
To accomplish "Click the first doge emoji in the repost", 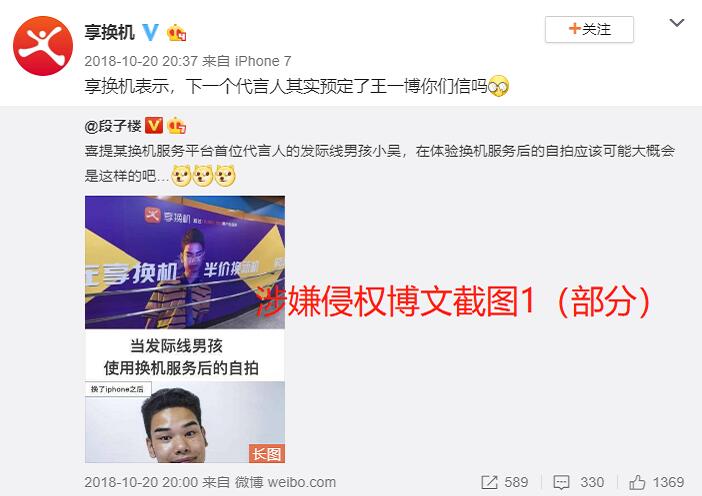I will (181, 175).
